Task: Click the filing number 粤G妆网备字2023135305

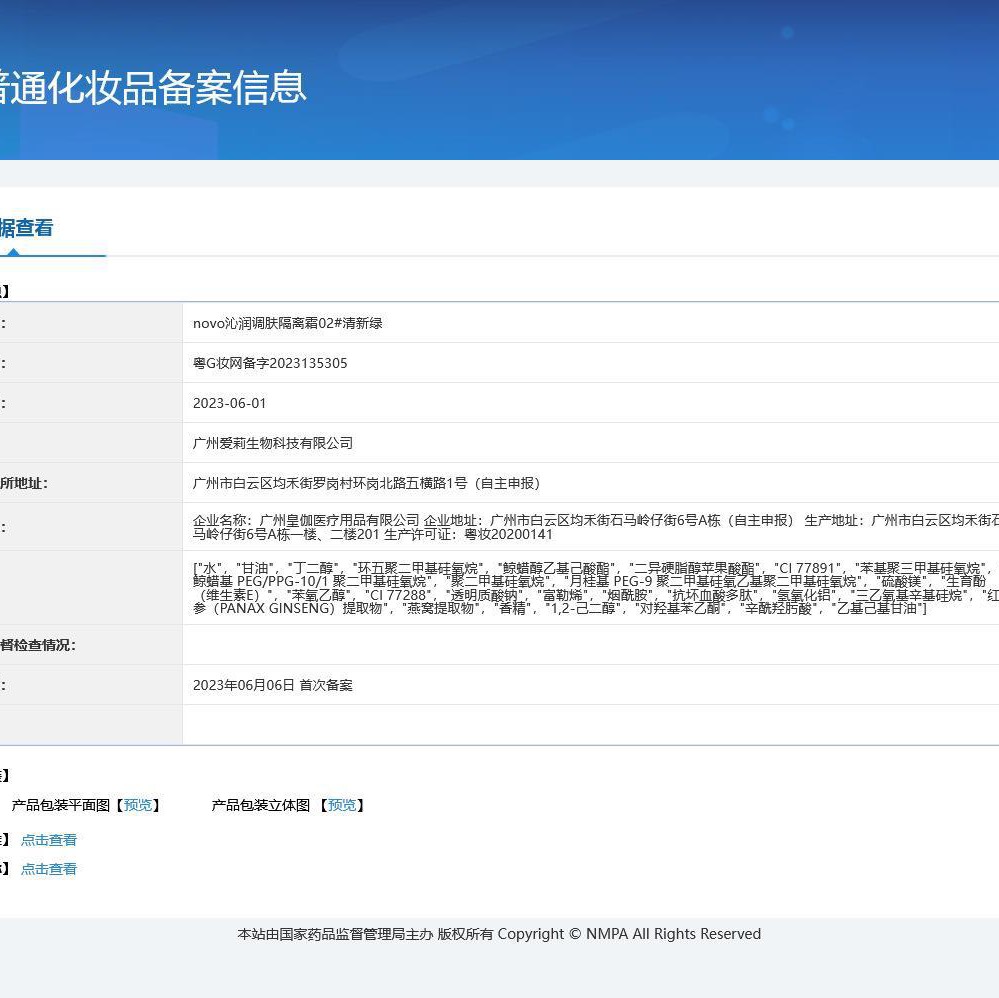Action: pos(270,363)
